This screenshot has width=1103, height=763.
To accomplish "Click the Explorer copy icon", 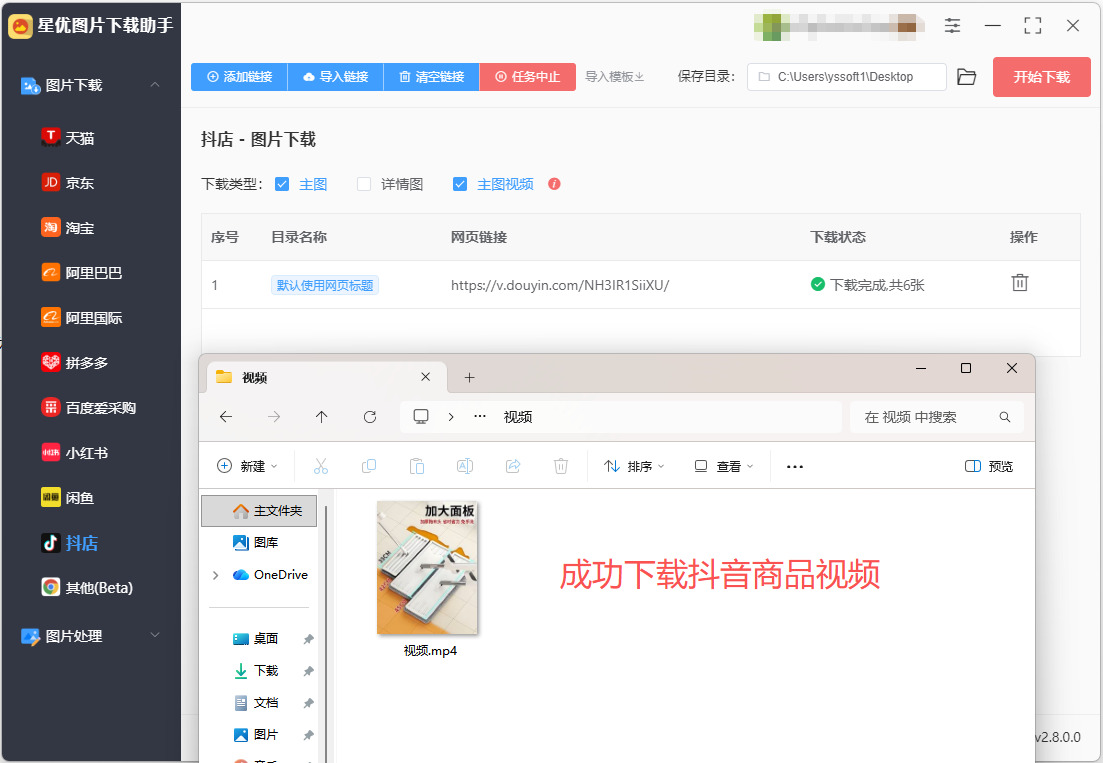I will (369, 466).
